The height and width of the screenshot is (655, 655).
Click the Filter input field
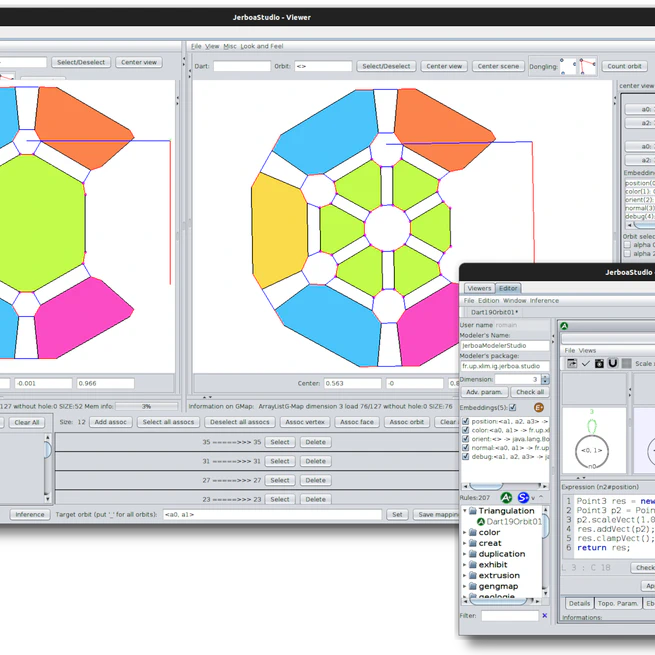pos(510,615)
